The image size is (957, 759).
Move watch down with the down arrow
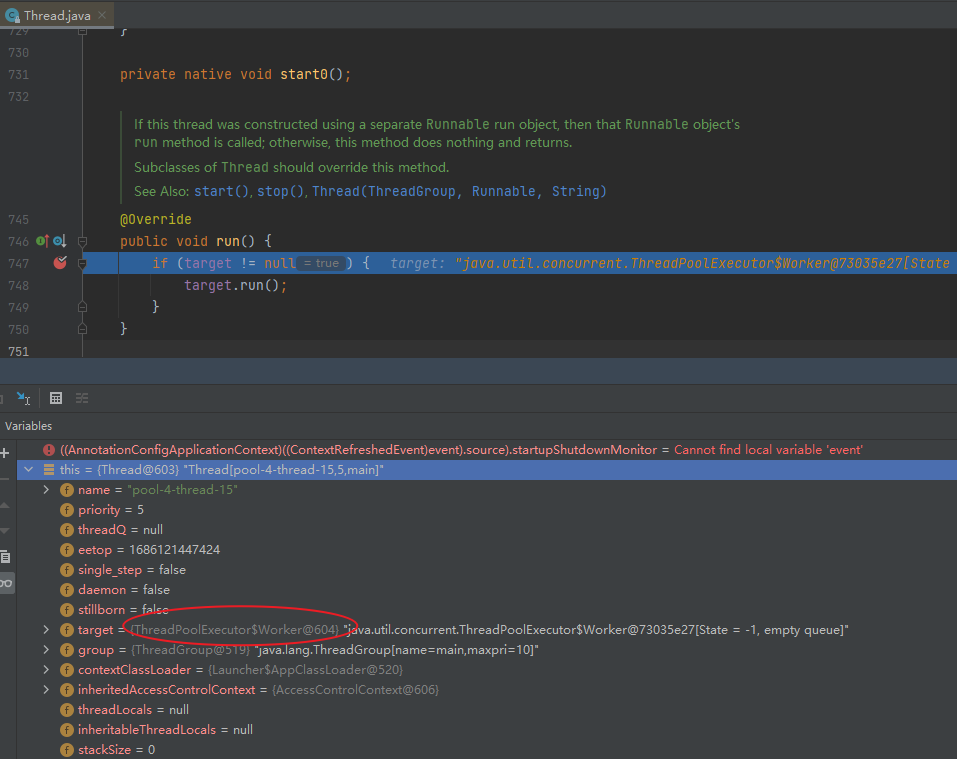point(5,531)
